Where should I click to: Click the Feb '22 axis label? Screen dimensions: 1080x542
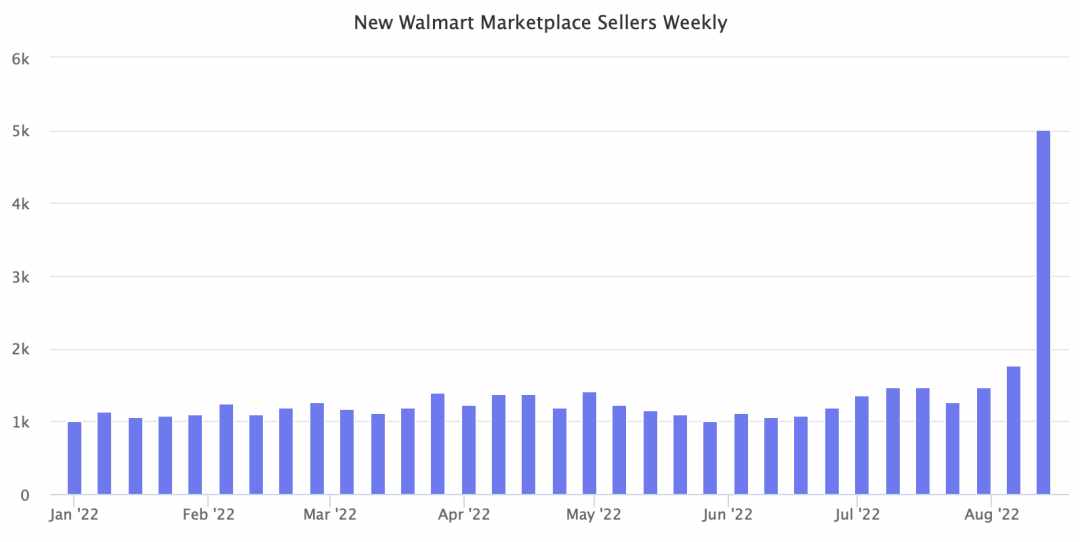209,515
